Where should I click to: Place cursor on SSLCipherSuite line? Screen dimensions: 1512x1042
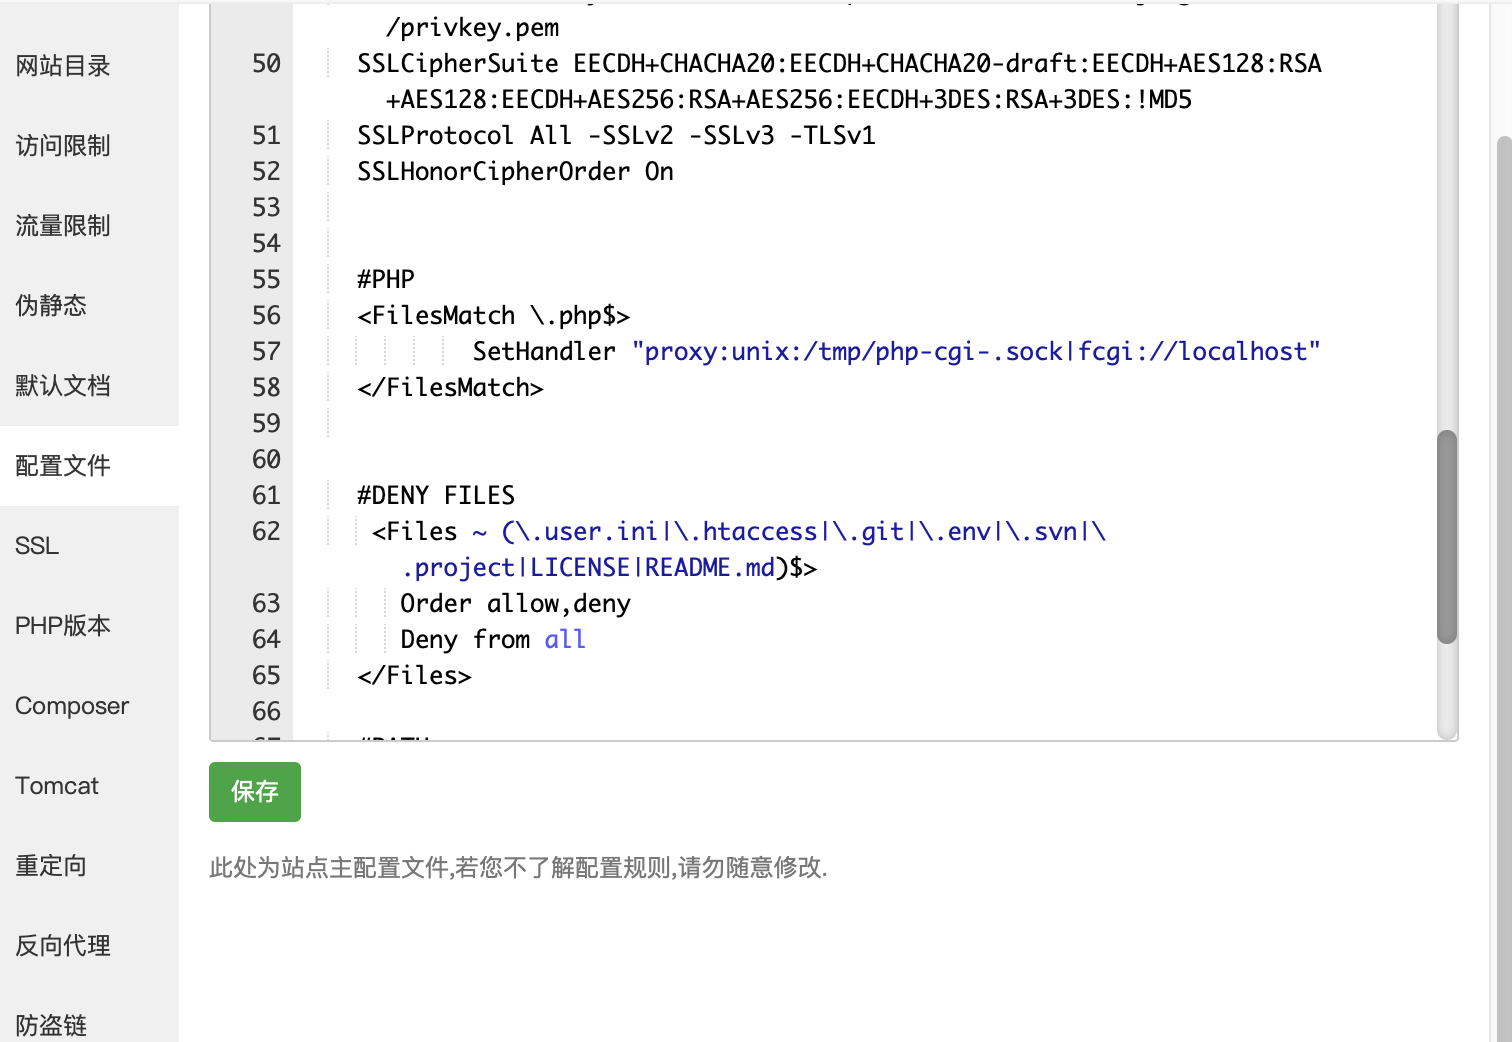click(x=839, y=64)
